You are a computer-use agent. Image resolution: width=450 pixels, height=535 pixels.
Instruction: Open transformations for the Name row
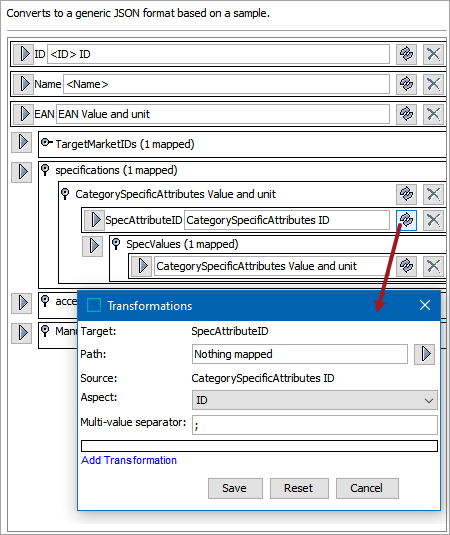click(406, 84)
